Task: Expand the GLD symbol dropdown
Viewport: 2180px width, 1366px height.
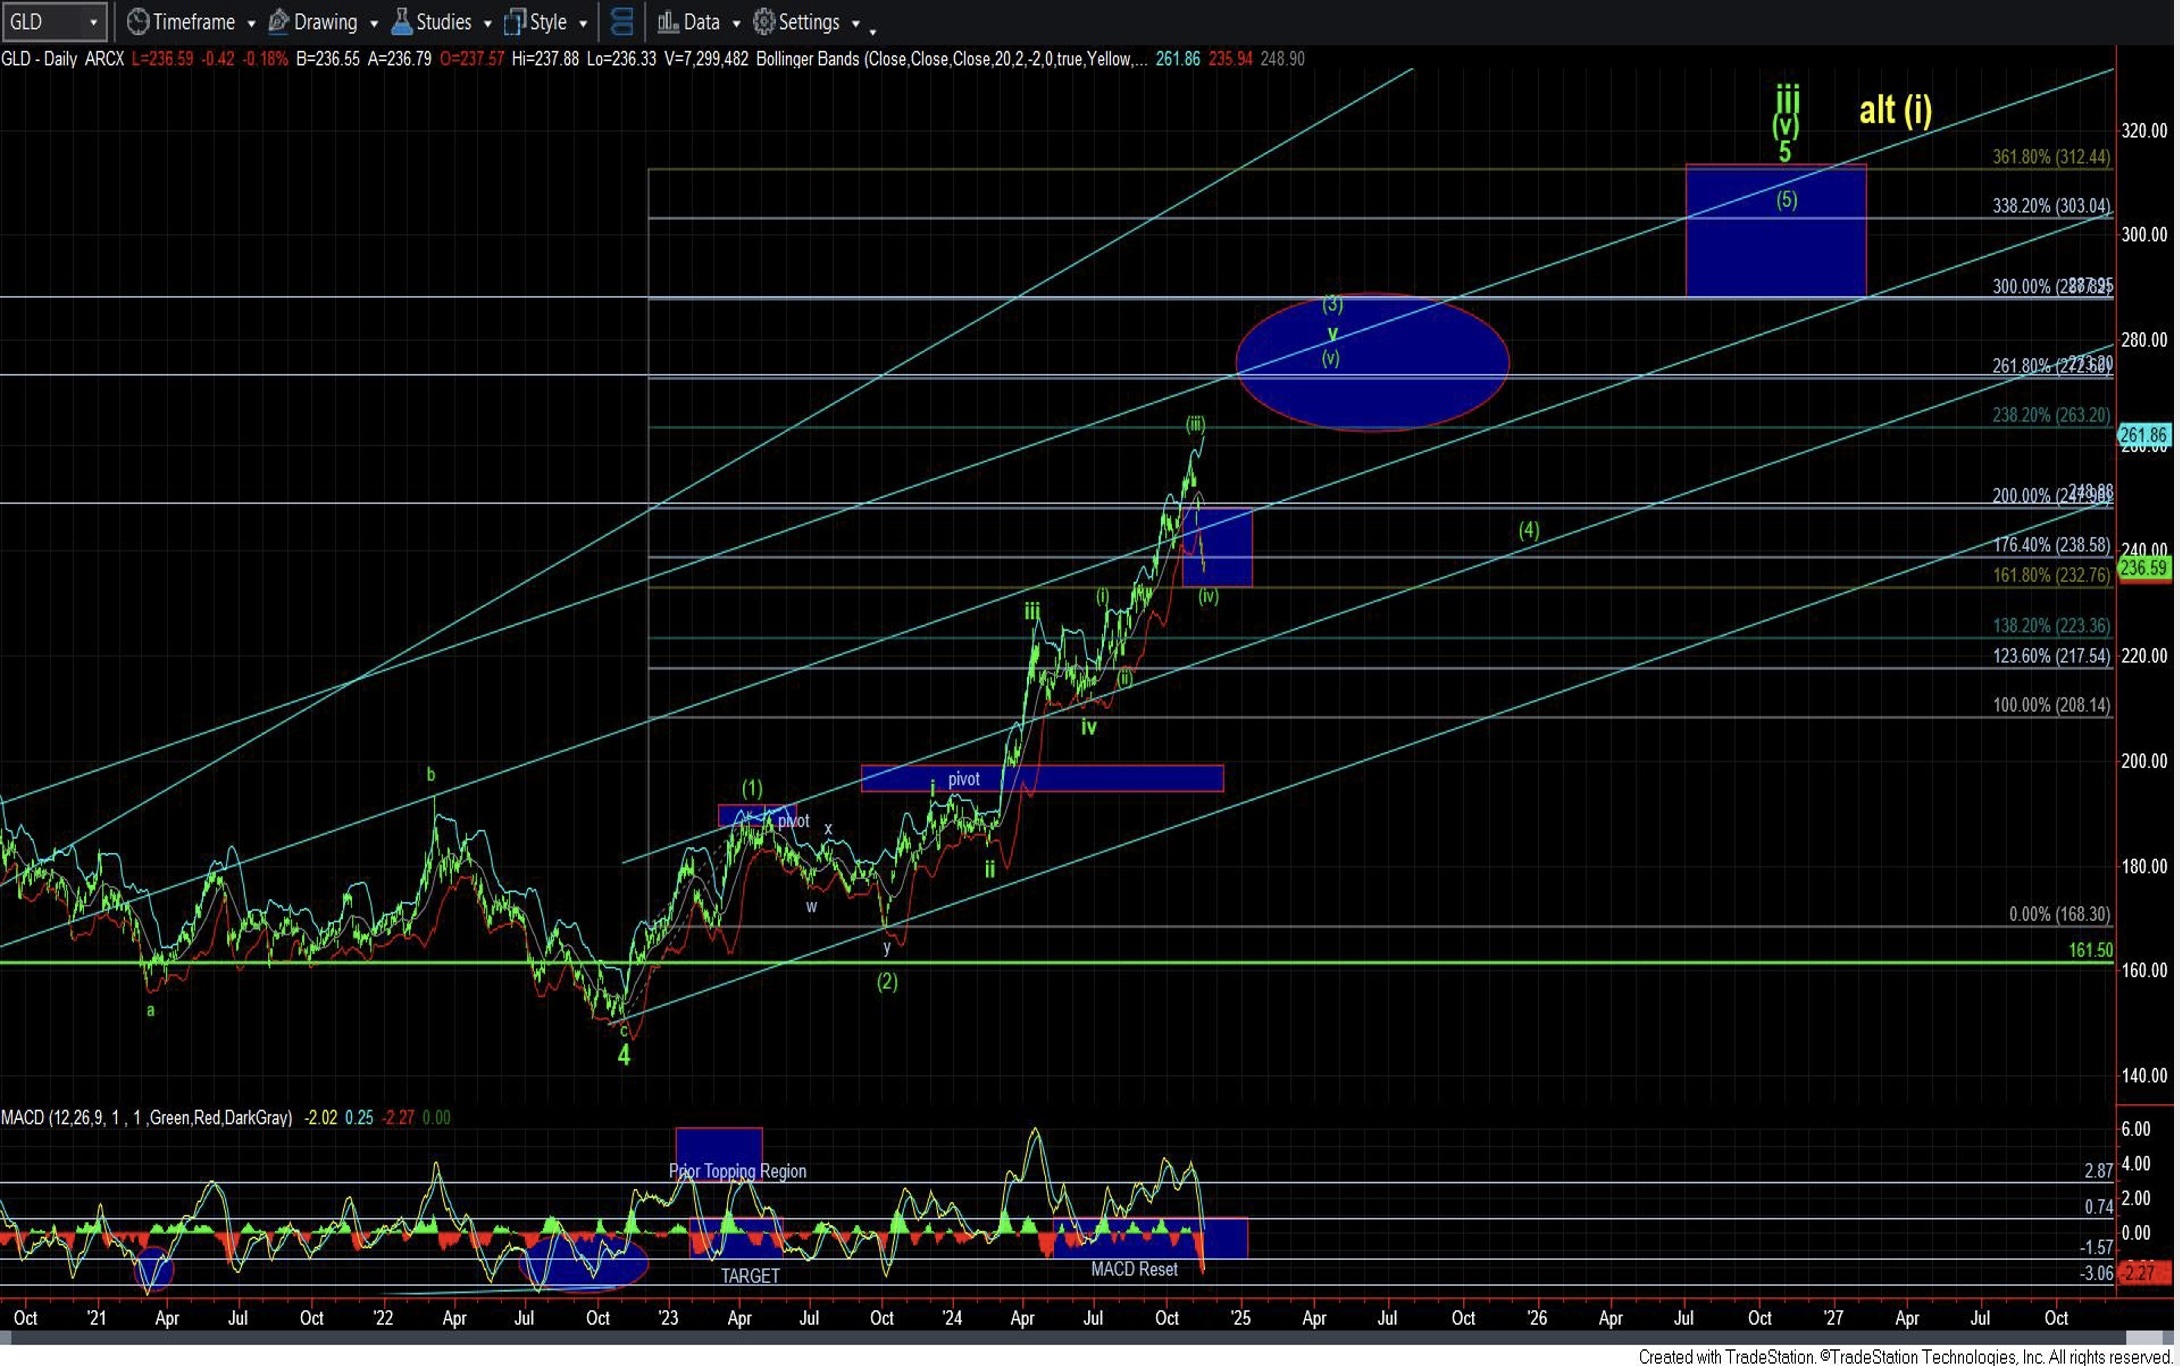Action: pos(93,22)
